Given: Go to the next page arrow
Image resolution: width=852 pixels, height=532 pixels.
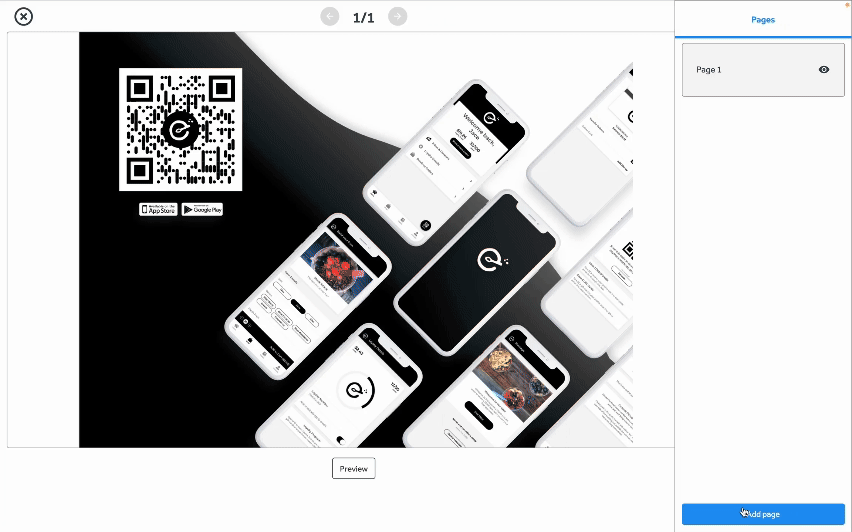Looking at the screenshot, I should [398, 16].
